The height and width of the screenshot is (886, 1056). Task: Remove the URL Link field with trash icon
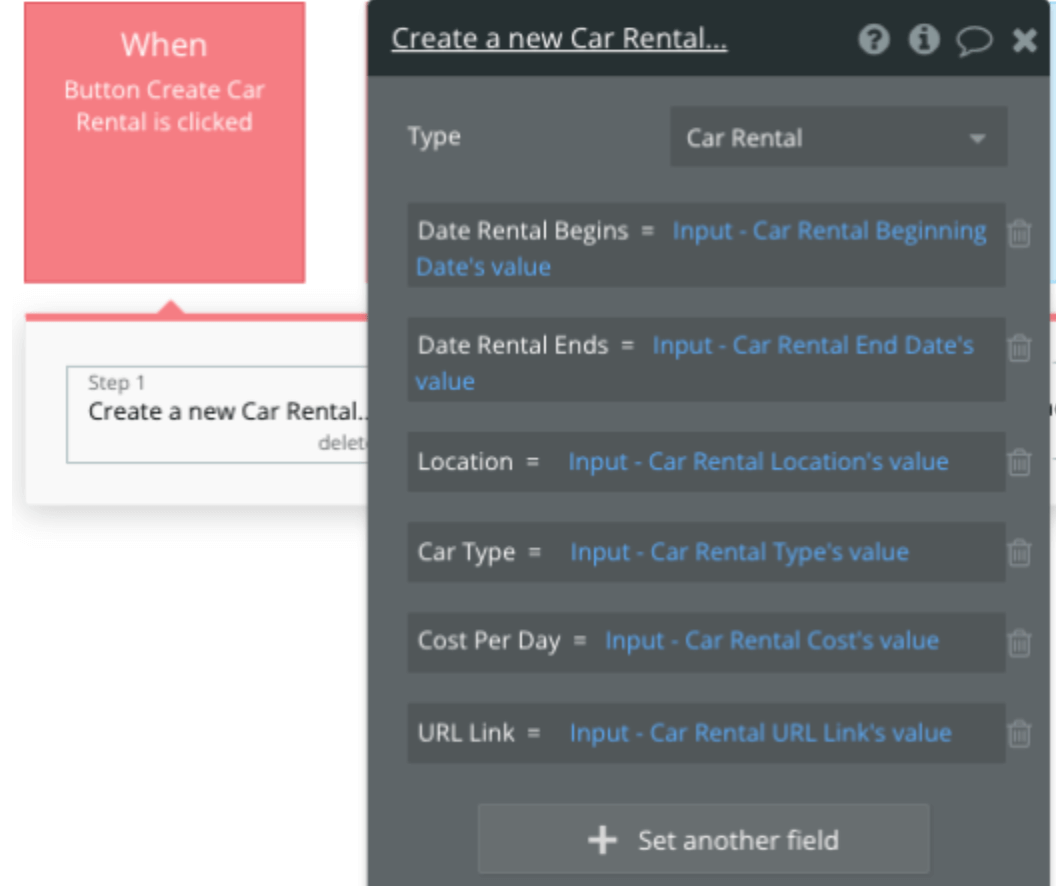[x=1021, y=732]
